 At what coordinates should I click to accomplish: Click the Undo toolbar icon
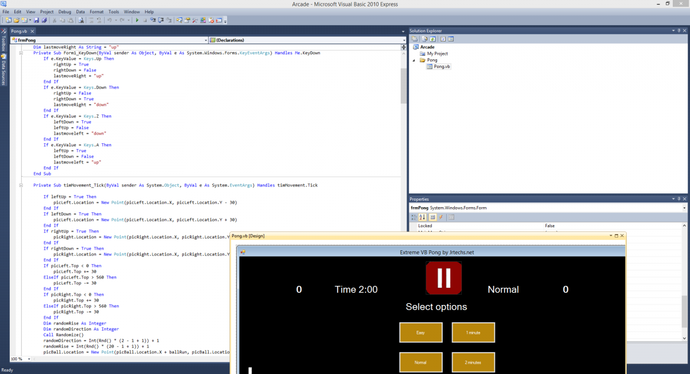point(110,20)
